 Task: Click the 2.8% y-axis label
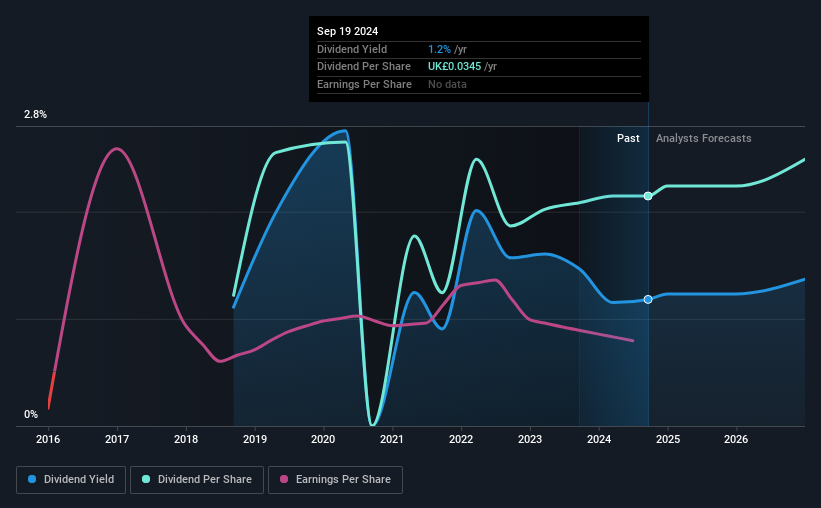(36, 114)
